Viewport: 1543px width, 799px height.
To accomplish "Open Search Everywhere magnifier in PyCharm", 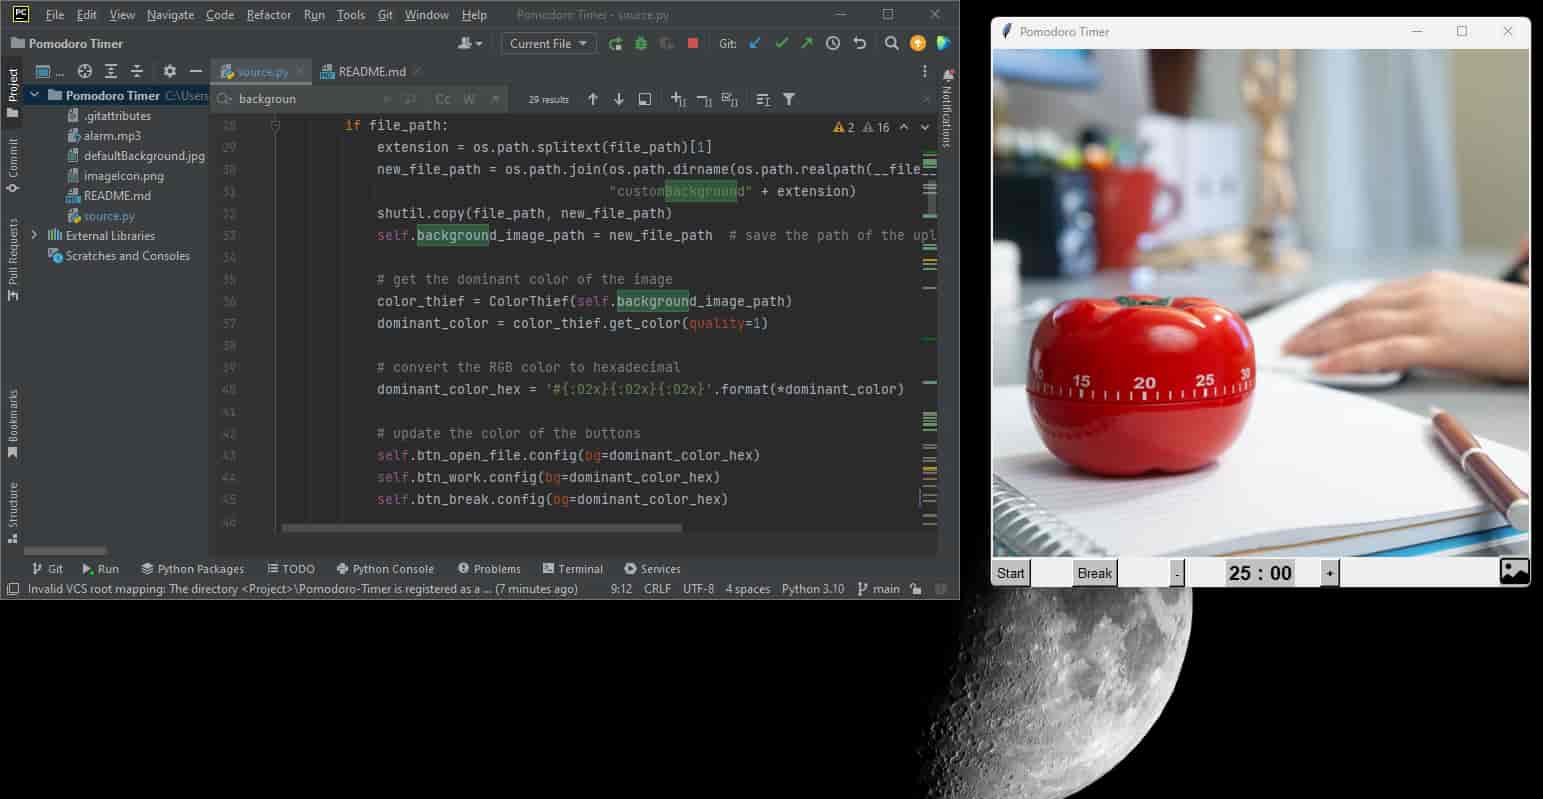I will click(x=892, y=44).
